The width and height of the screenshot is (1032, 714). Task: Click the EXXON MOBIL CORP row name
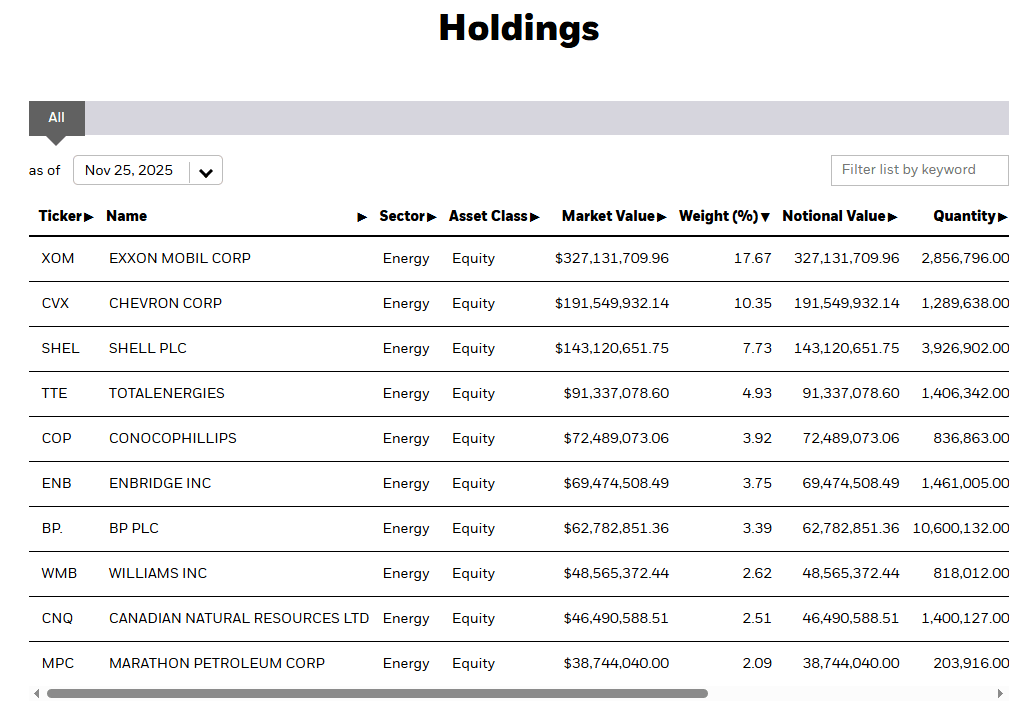point(180,258)
